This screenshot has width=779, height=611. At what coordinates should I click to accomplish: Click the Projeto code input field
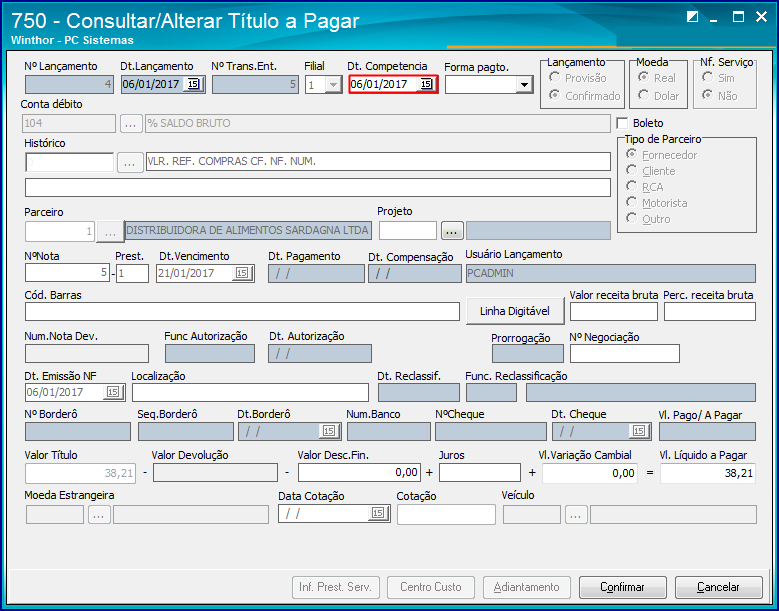[408, 231]
